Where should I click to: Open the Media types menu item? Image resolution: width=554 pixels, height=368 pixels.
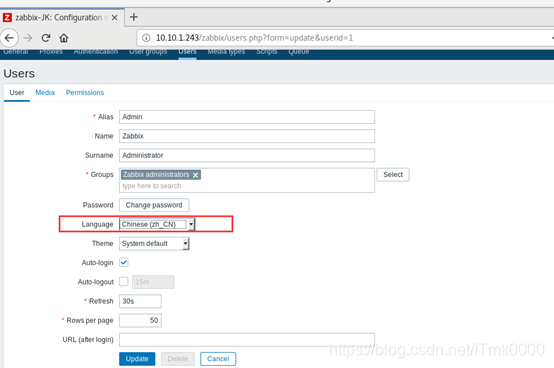pos(226,52)
